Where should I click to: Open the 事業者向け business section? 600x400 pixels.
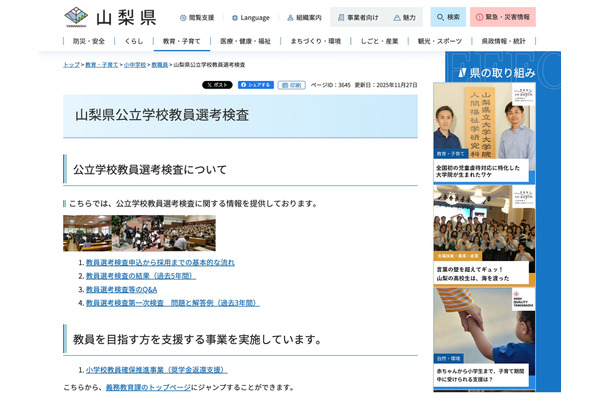pyautogui.click(x=358, y=18)
